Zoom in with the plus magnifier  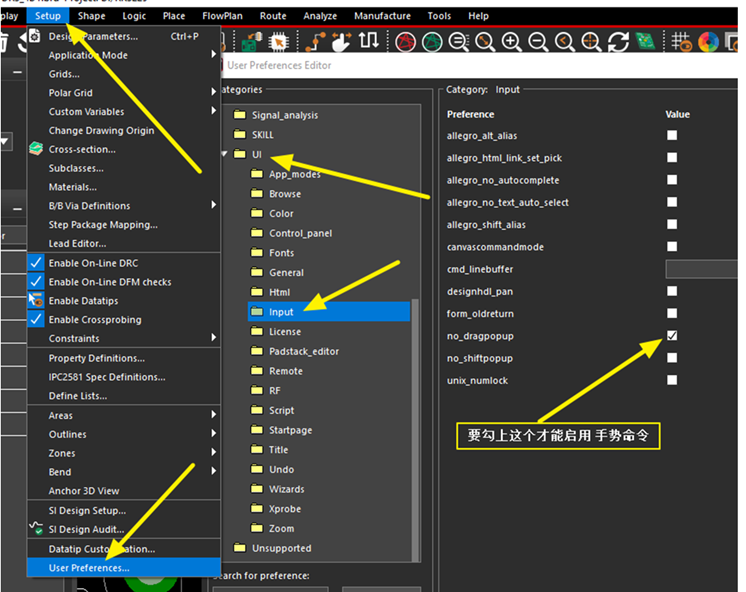pos(511,42)
